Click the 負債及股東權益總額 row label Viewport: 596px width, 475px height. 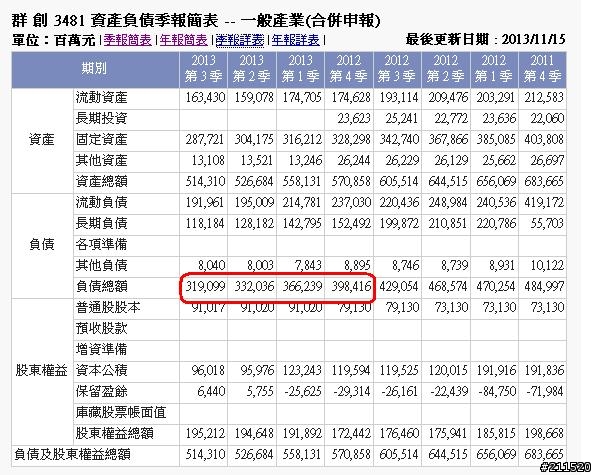72,454
